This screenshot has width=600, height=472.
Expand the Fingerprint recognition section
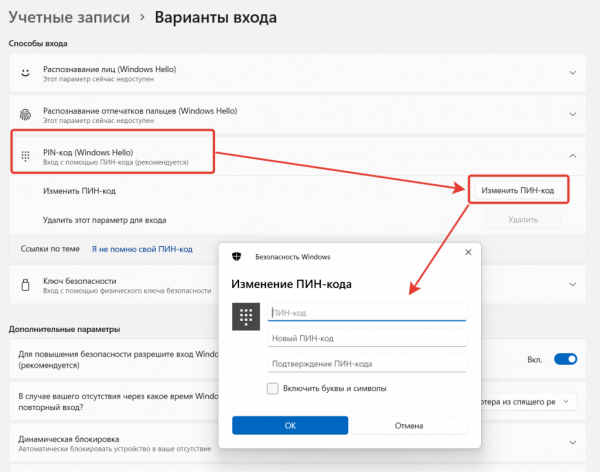pyautogui.click(x=572, y=114)
